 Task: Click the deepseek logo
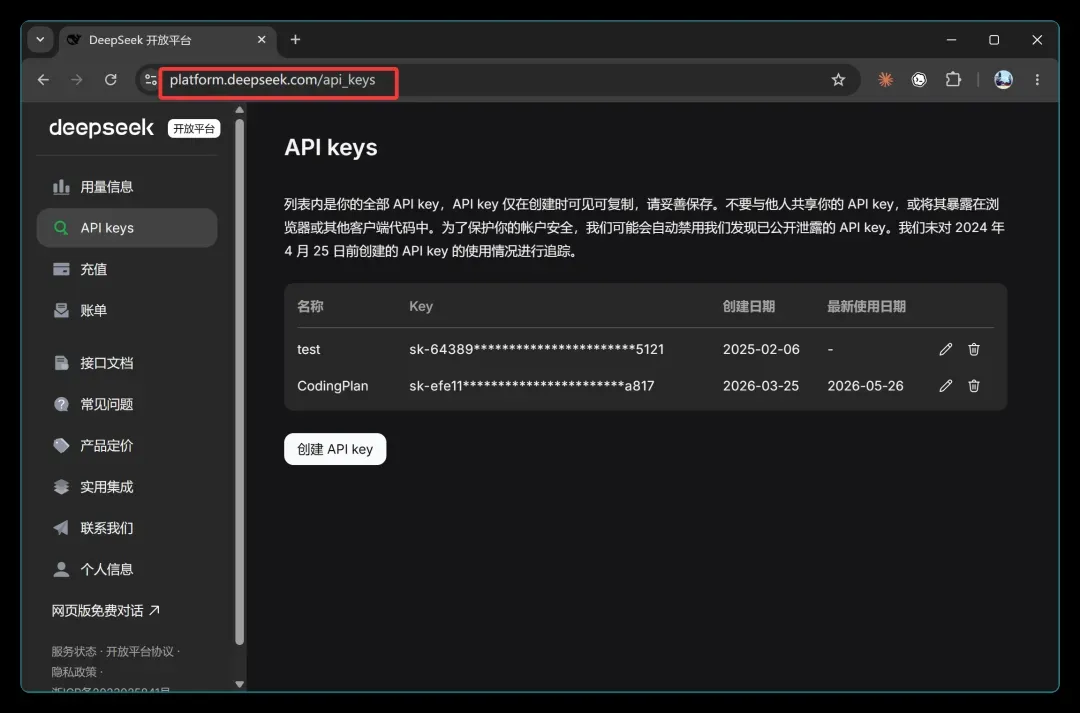click(101, 128)
